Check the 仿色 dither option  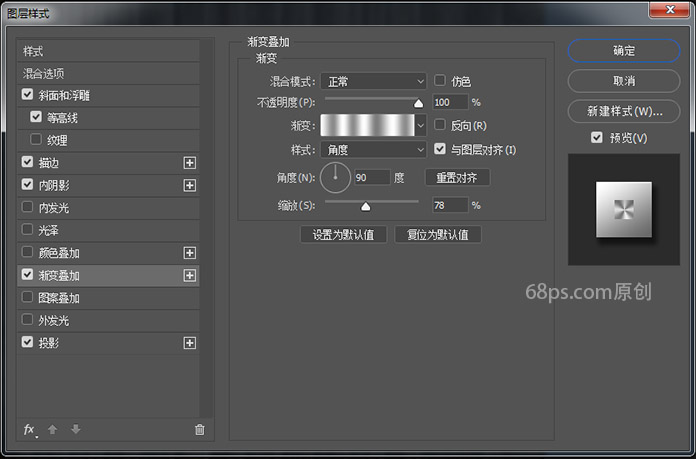[439, 80]
